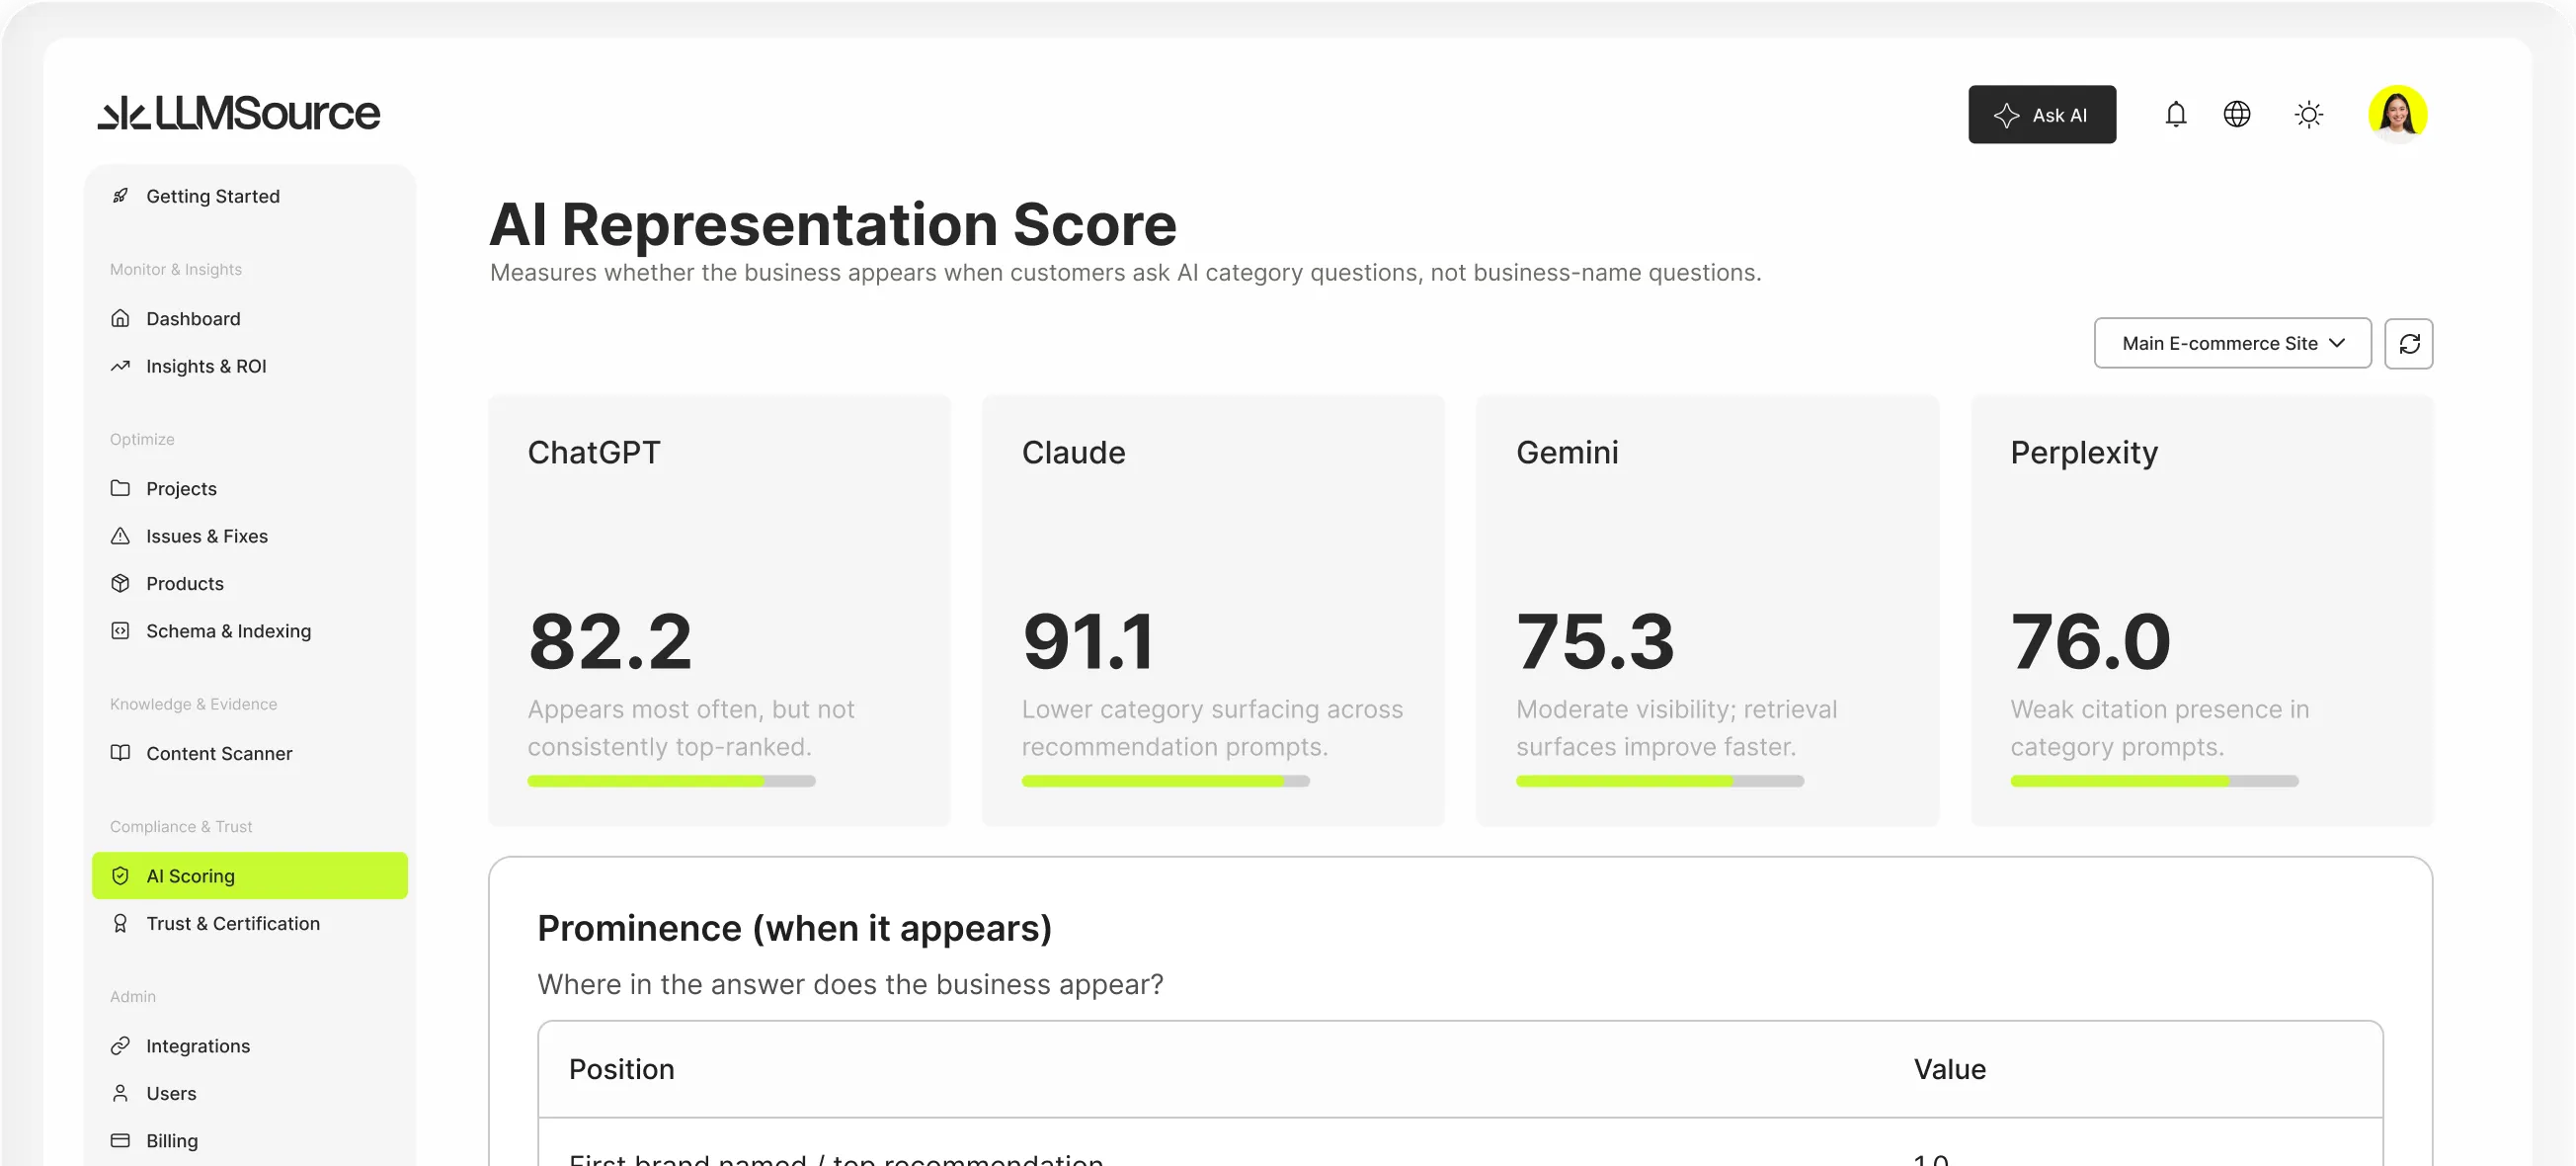The height and width of the screenshot is (1166, 2576).
Task: Click the Products box icon
Action: click(120, 583)
